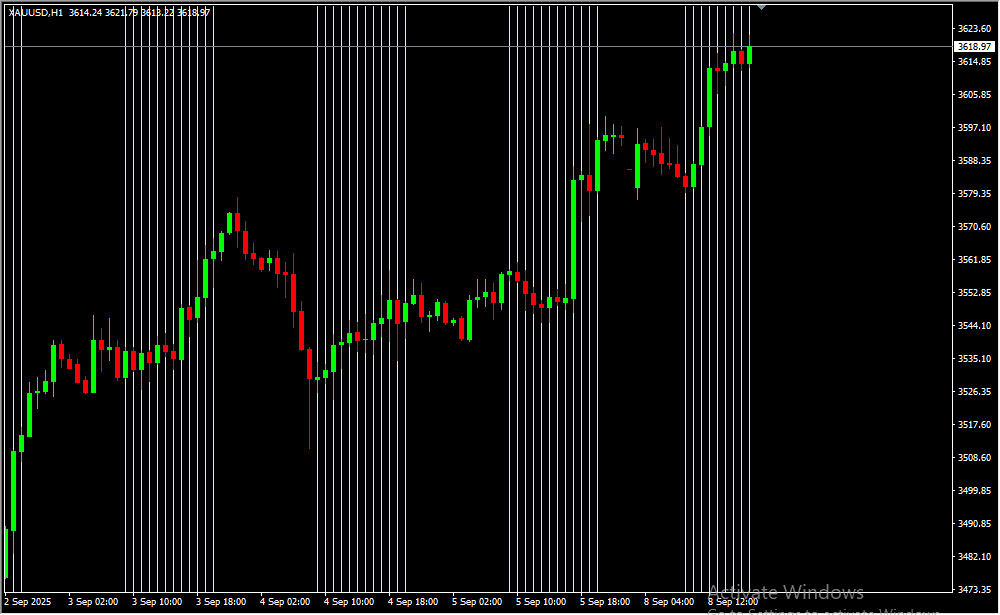Click the 3 Sep 02:00 time label
This screenshot has width=1000, height=615.
93,602
